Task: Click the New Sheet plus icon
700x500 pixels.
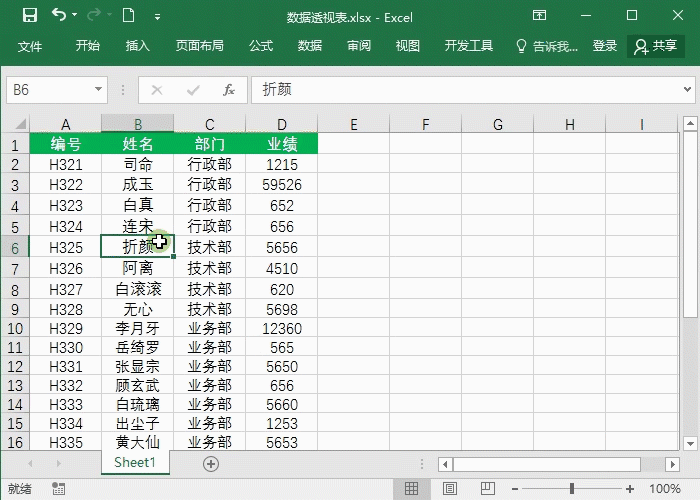Action: click(211, 464)
